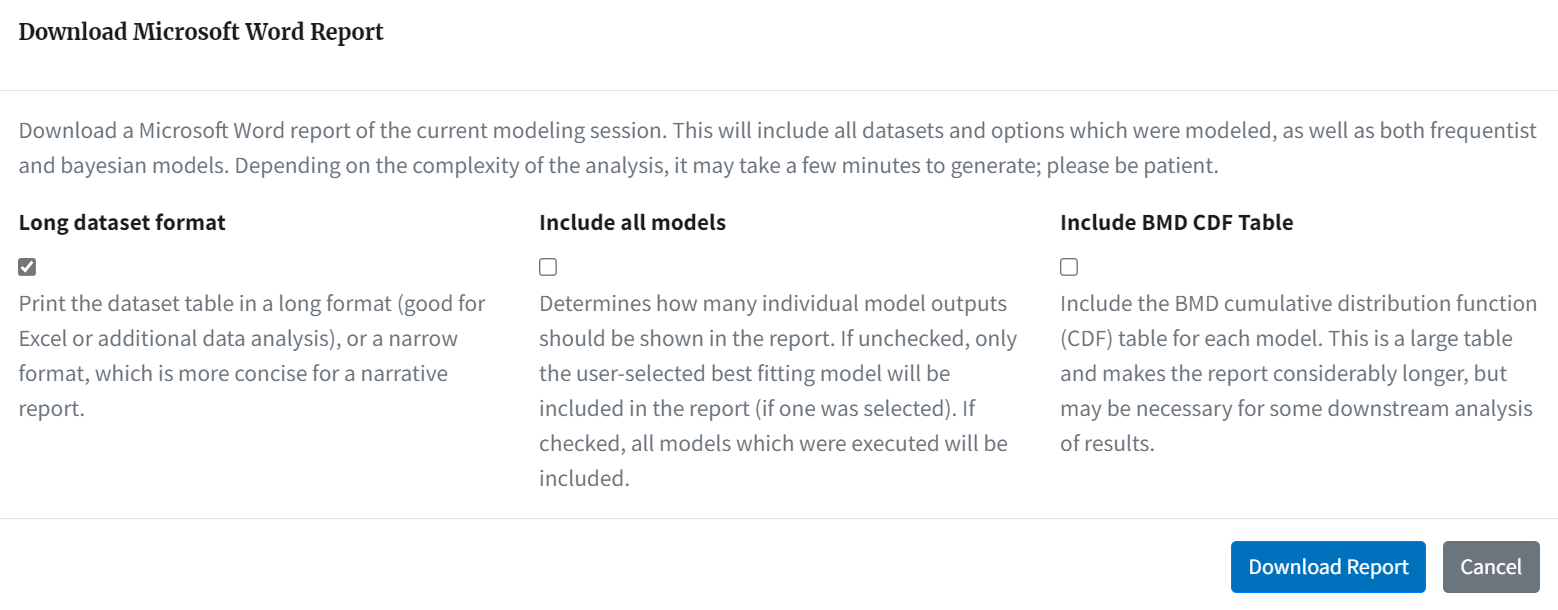This screenshot has width=1558, height=610.
Task: Click the '(CDF)' abbreviation in the description
Action: tap(1087, 338)
